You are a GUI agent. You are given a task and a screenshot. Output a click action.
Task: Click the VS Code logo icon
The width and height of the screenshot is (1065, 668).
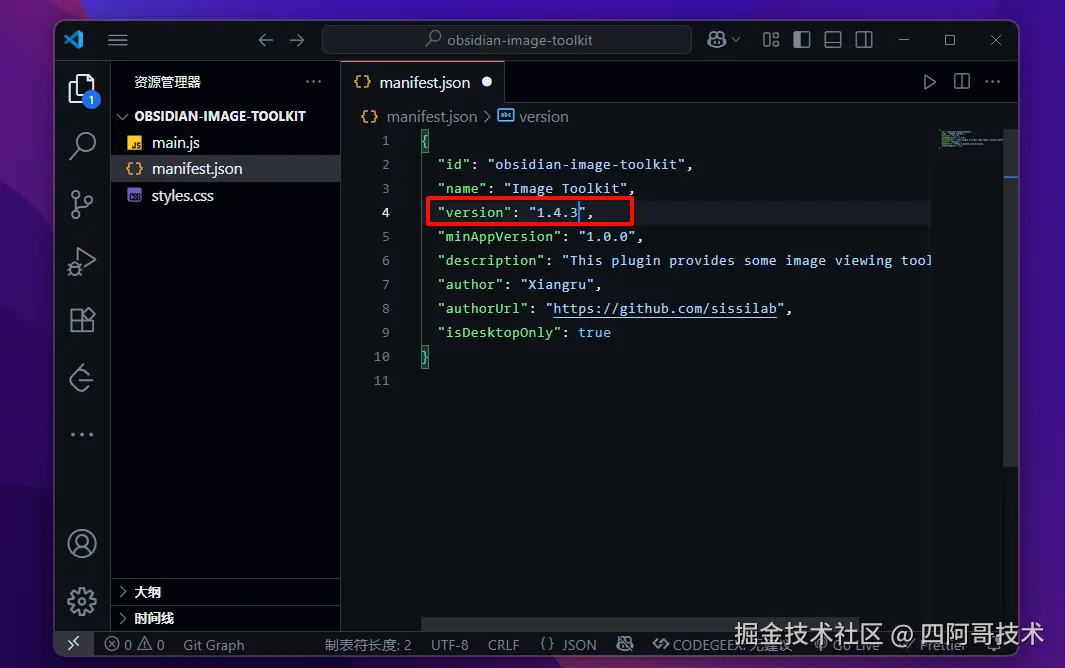(x=74, y=39)
